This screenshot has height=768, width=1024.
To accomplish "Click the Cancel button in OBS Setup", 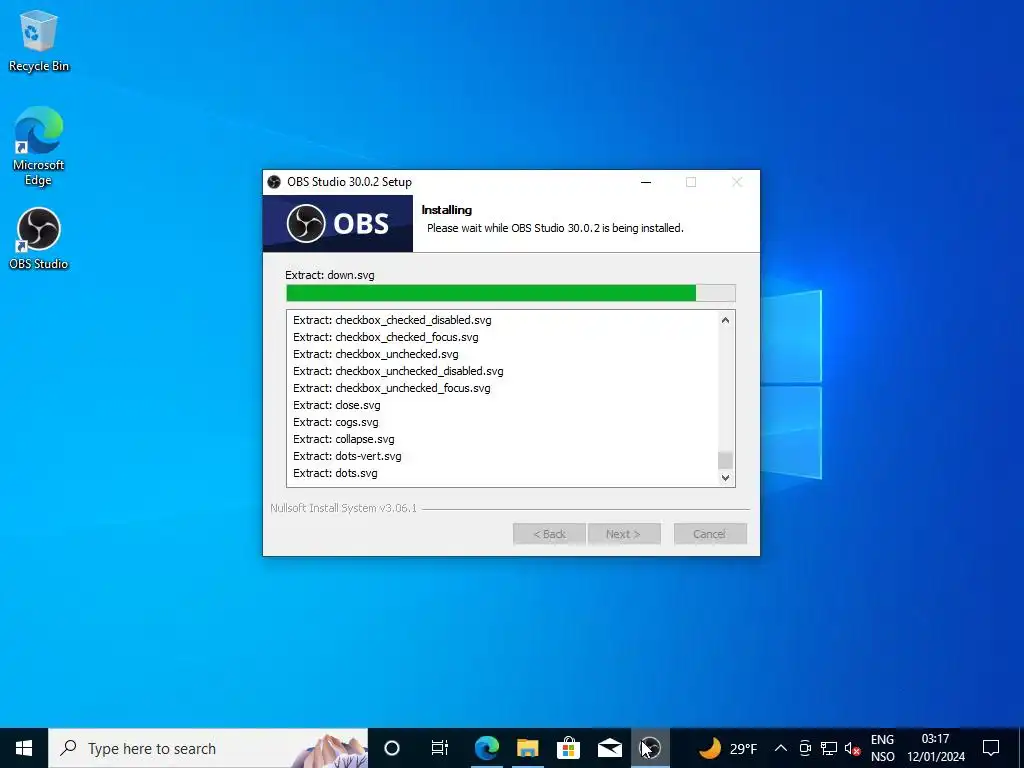I will 710,534.
